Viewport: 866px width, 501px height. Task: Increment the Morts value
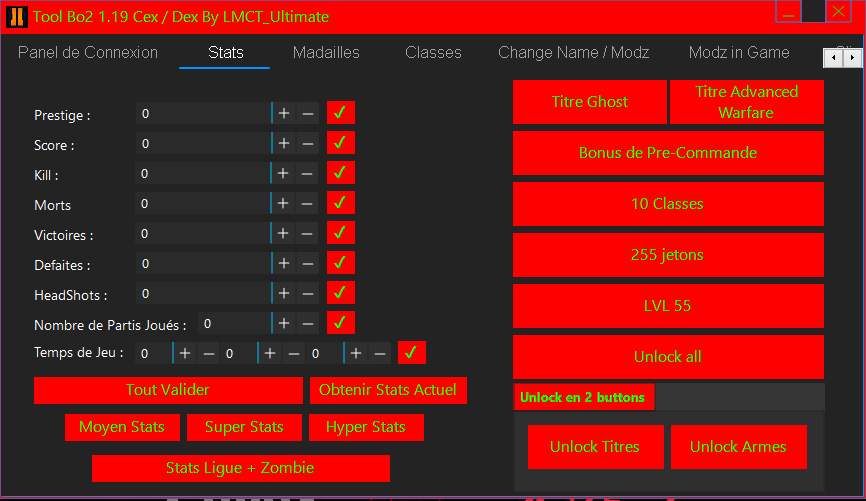pos(283,203)
